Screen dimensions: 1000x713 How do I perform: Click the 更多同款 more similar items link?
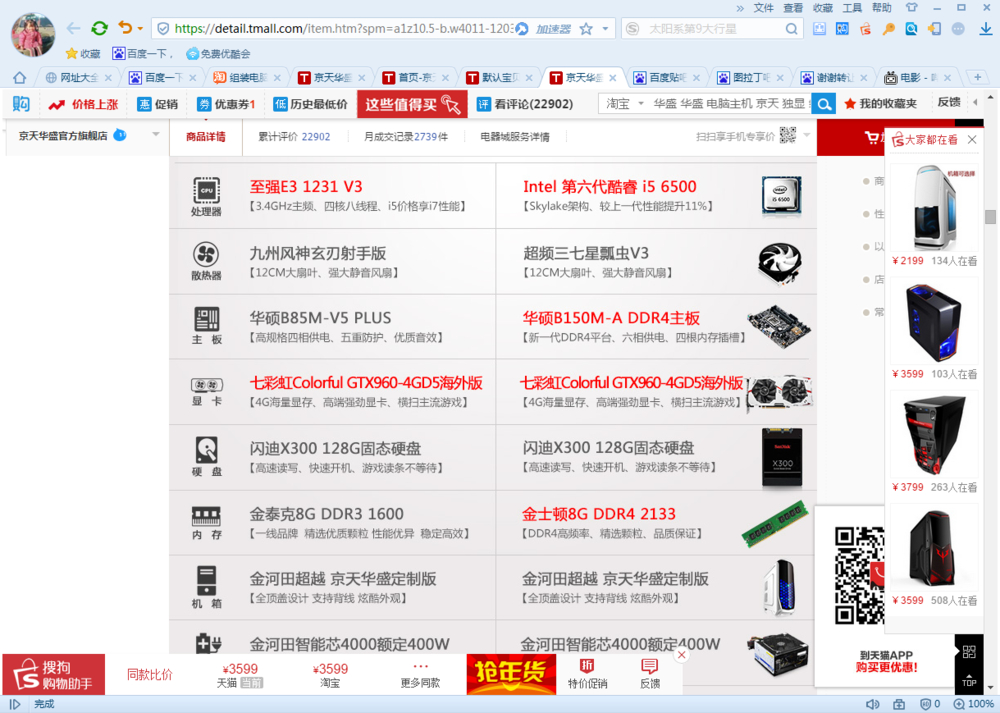[420, 675]
